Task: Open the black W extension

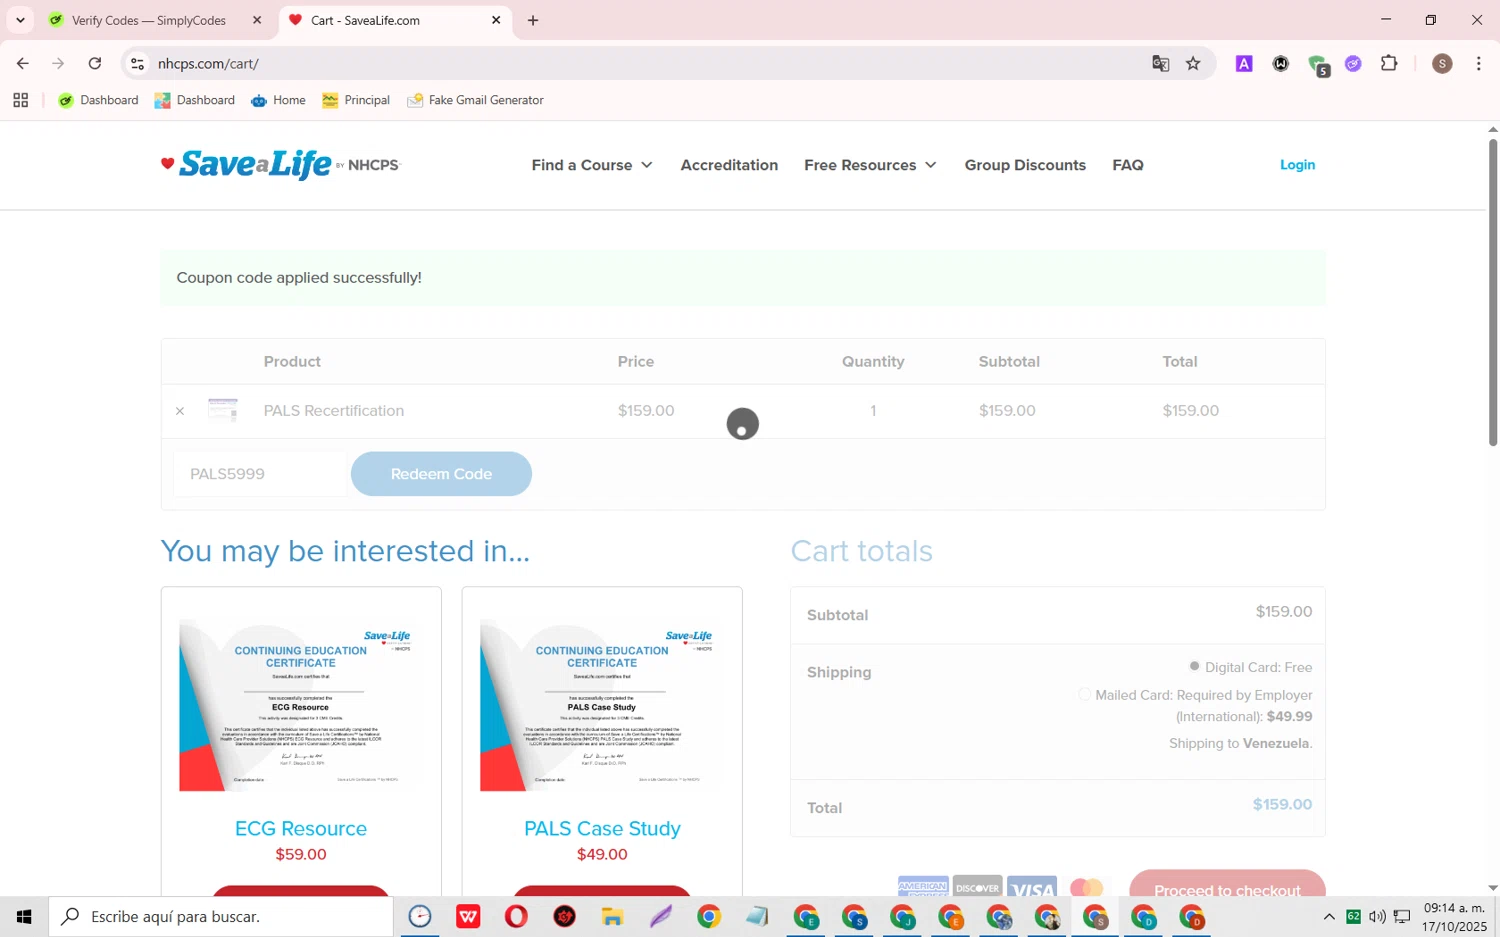Action: (1281, 63)
